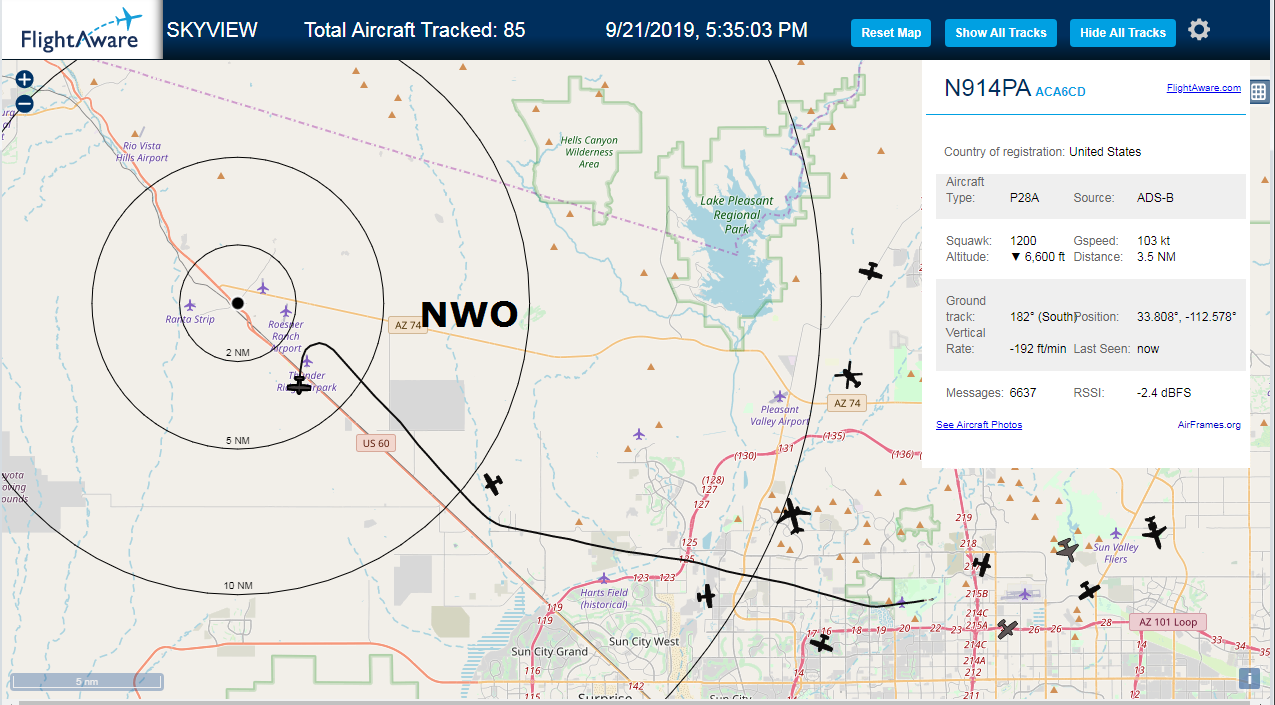
Task: Select the large aircraft near exit 131
Action: coord(793,516)
